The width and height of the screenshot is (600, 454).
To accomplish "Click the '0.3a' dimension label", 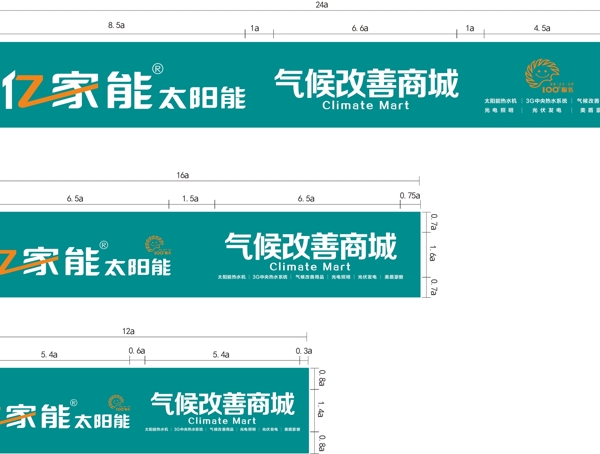I will (304, 351).
